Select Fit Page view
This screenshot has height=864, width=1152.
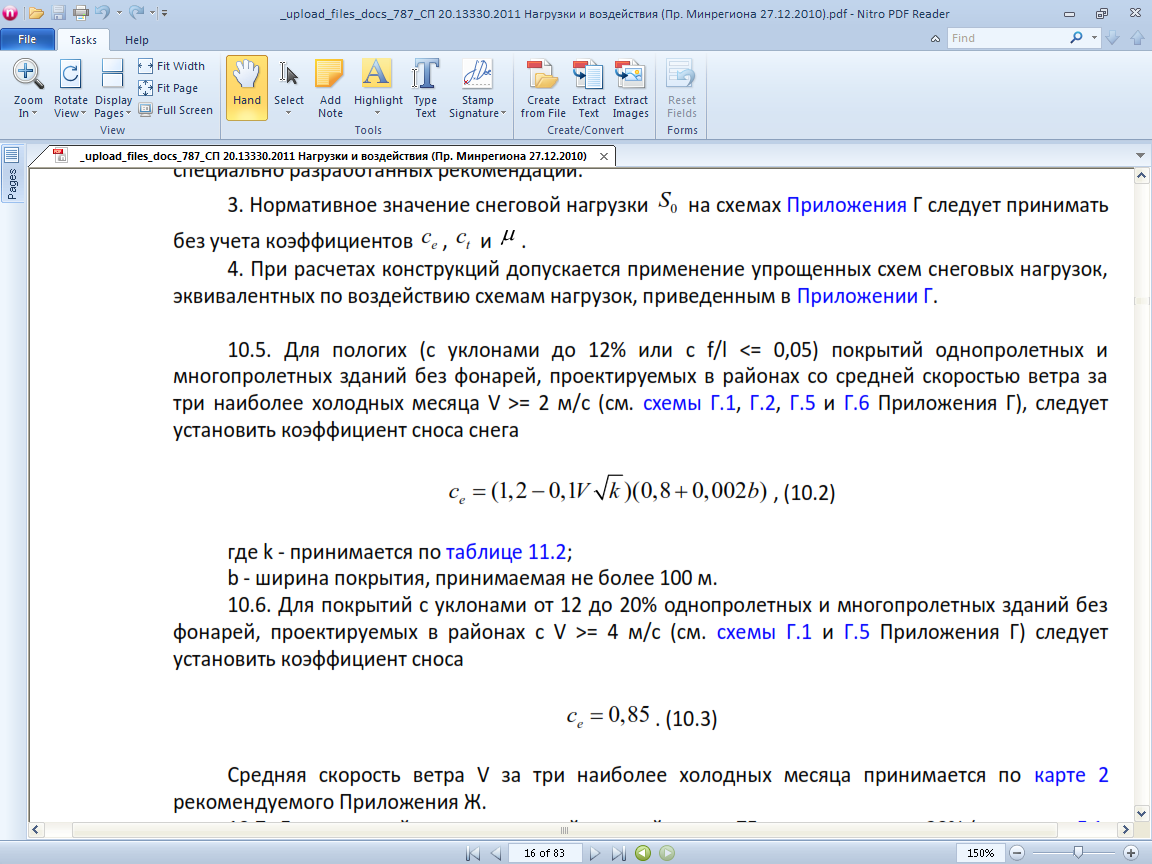coord(168,87)
